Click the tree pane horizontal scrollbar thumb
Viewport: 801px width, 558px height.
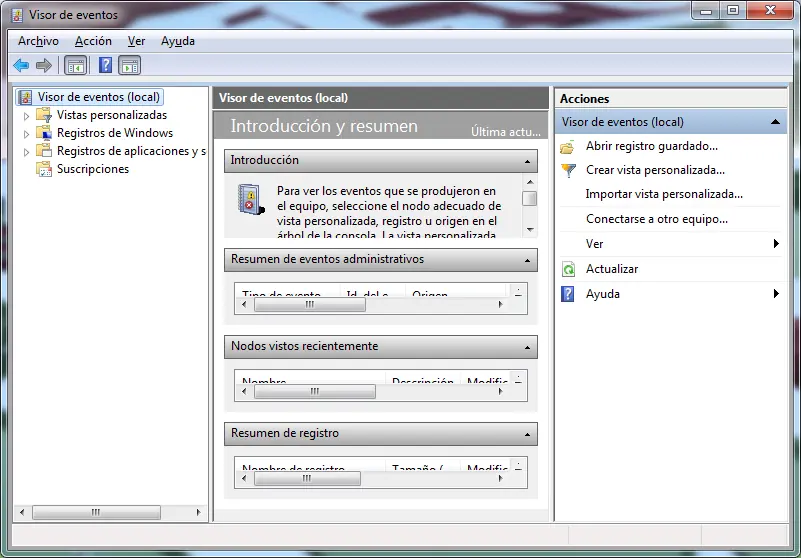(96, 512)
